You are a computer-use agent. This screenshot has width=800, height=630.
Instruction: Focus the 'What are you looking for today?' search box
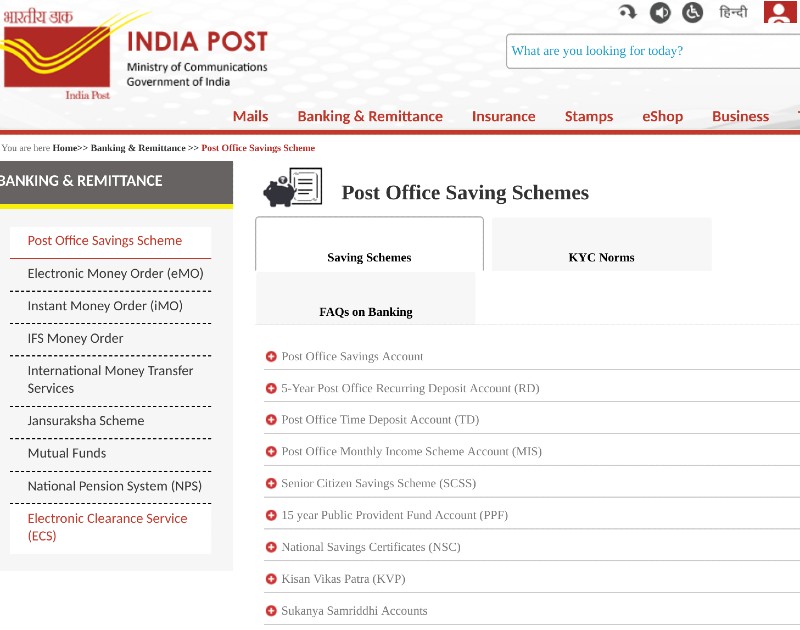pyautogui.click(x=653, y=51)
